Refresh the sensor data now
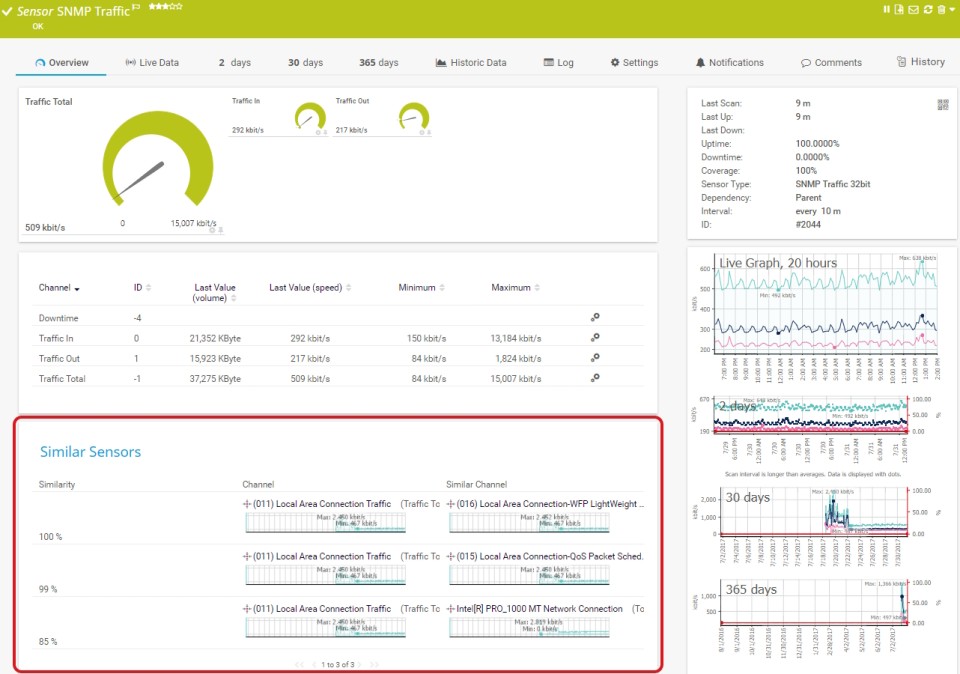The height and width of the screenshot is (674, 960). (x=928, y=9)
